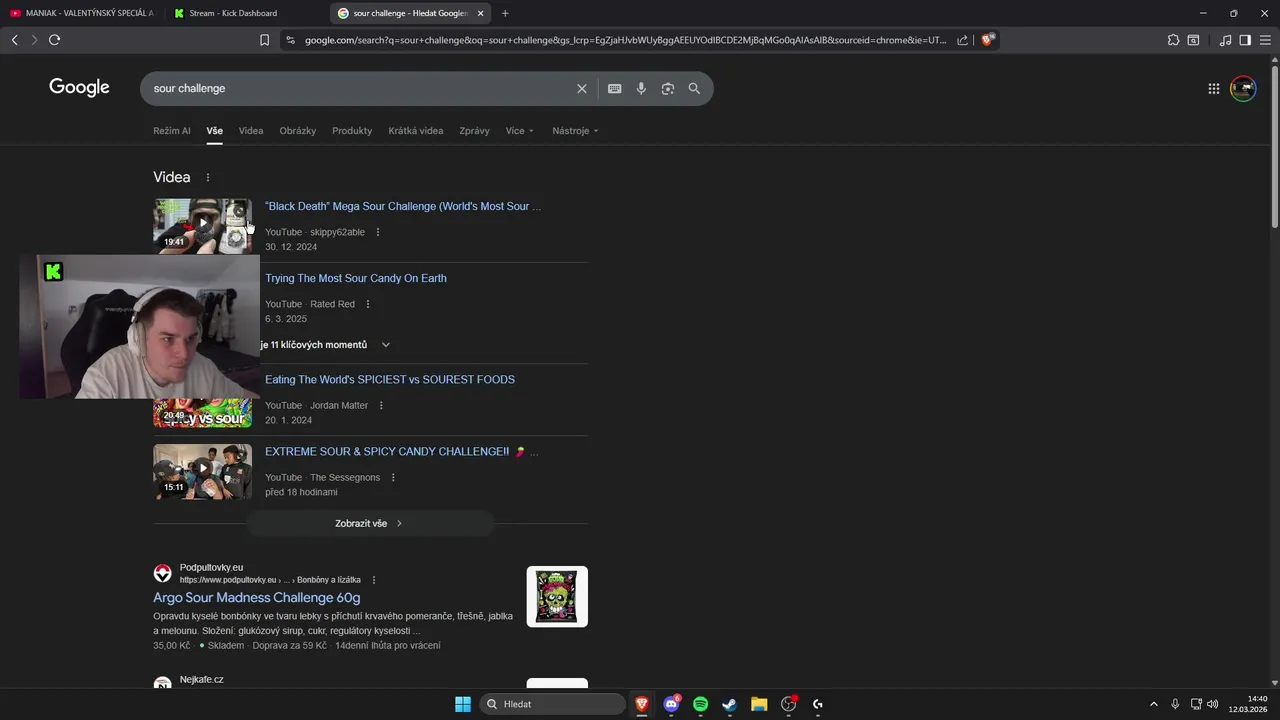Open Steam from the taskbar
This screenshot has height=720, width=1280.
(730, 704)
